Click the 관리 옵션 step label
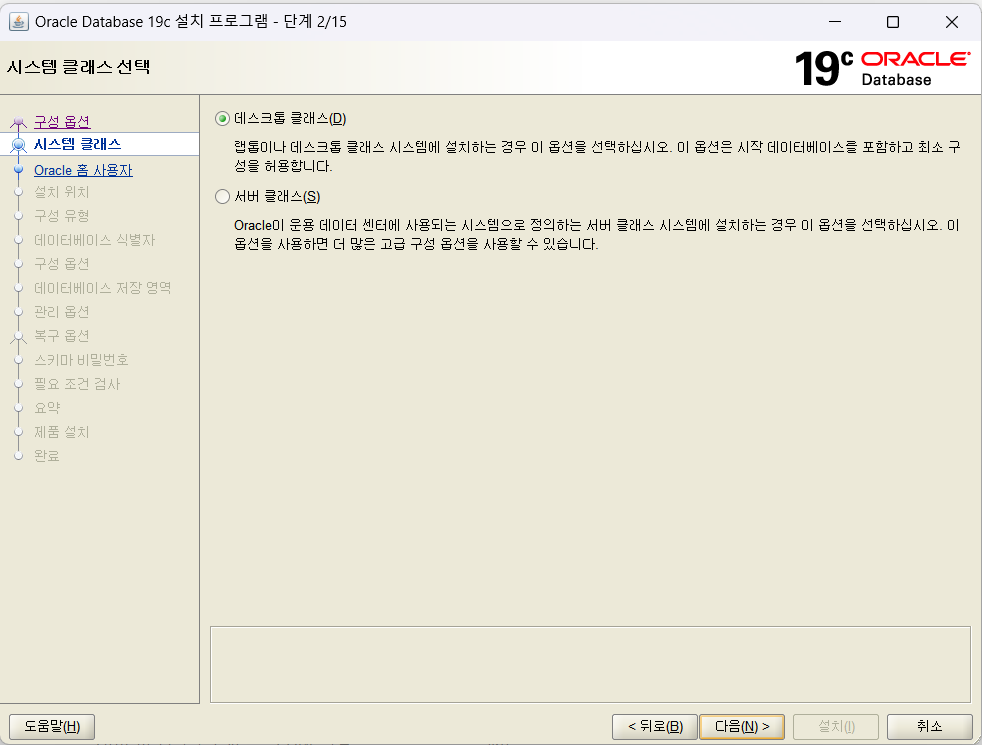 61,312
